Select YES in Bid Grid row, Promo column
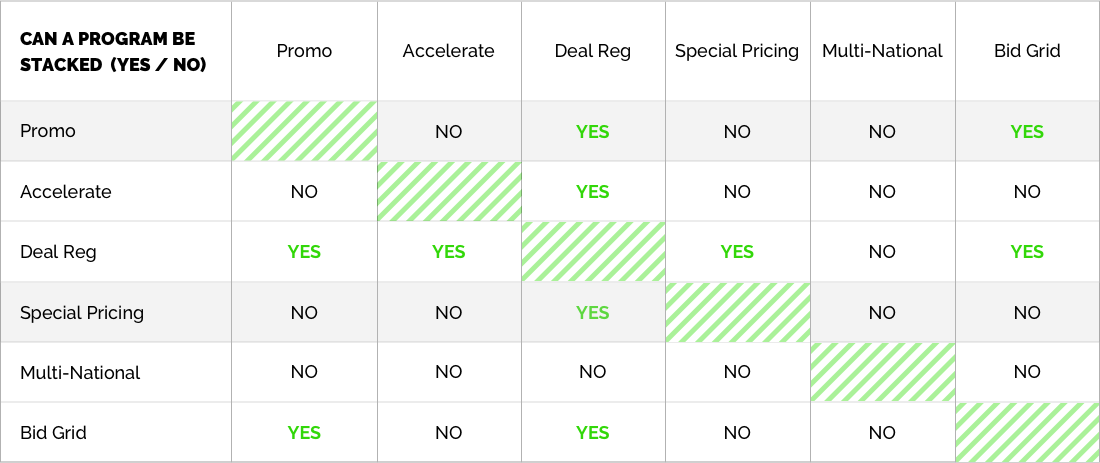1100x463 pixels. pos(304,433)
